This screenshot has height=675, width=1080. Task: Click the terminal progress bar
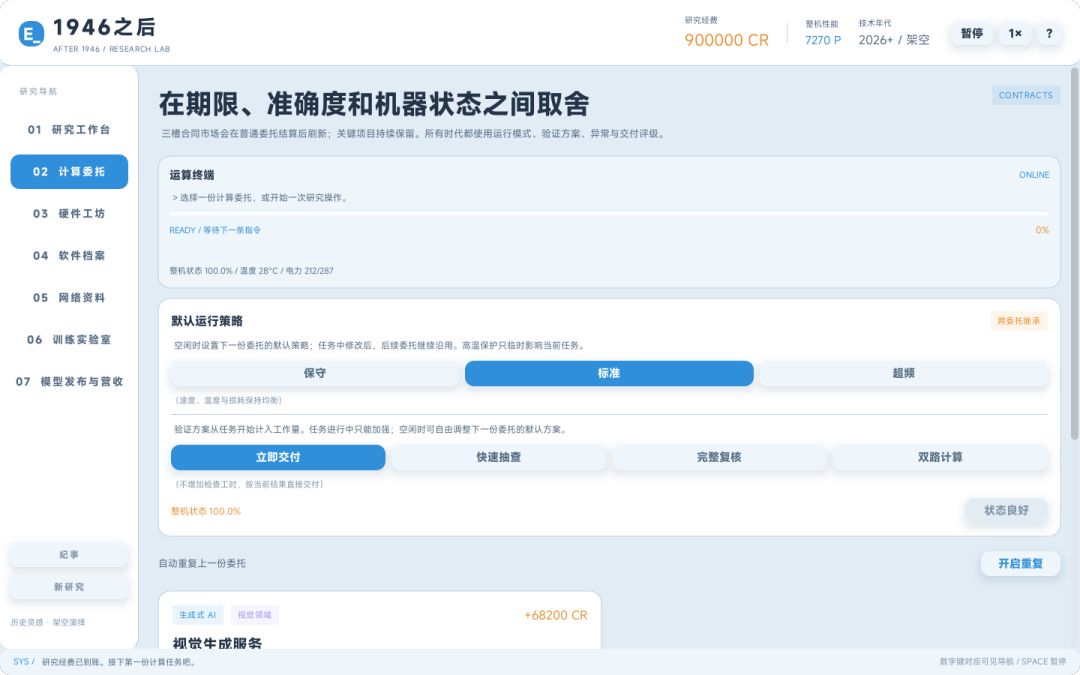tap(610, 214)
